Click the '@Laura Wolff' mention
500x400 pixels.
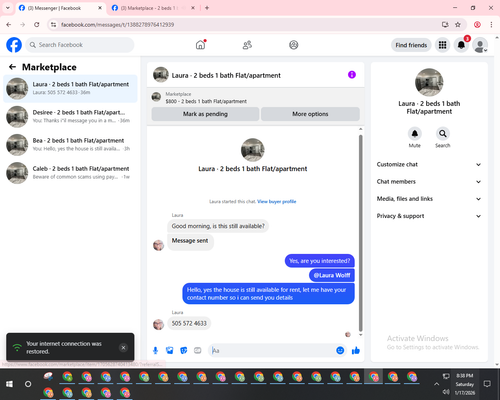coord(332,275)
